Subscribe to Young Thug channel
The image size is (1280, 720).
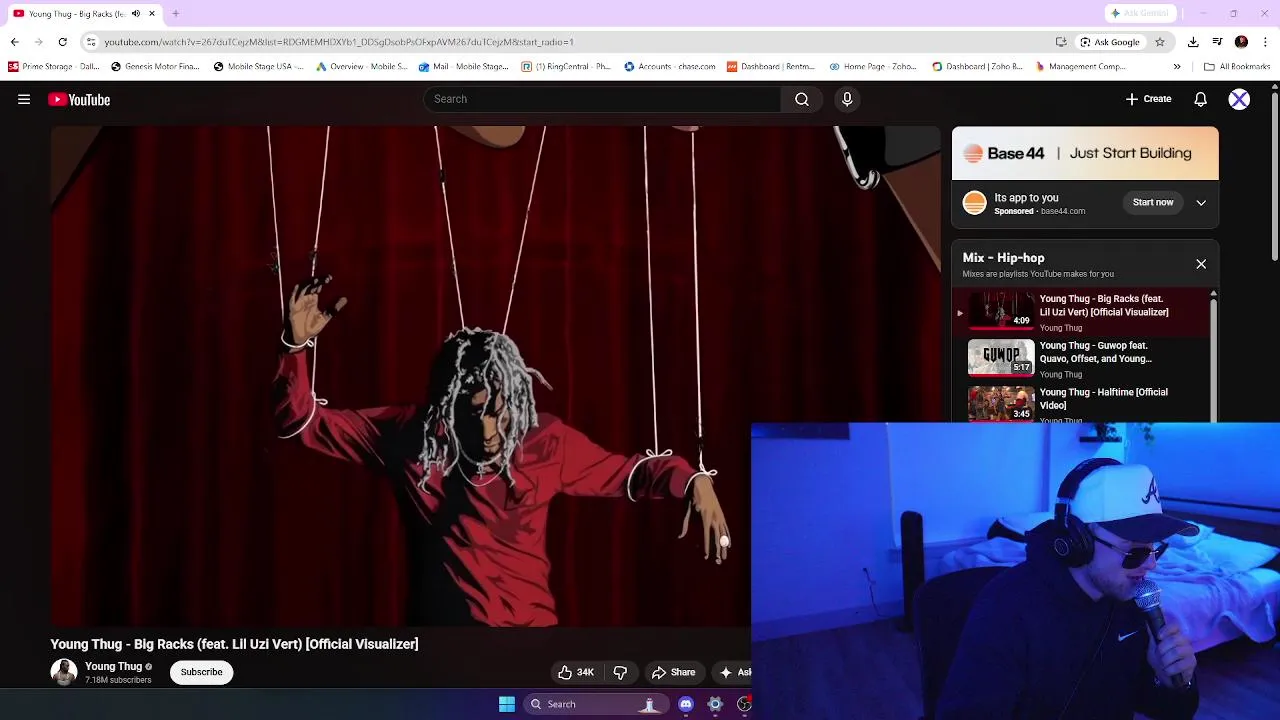coord(201,672)
